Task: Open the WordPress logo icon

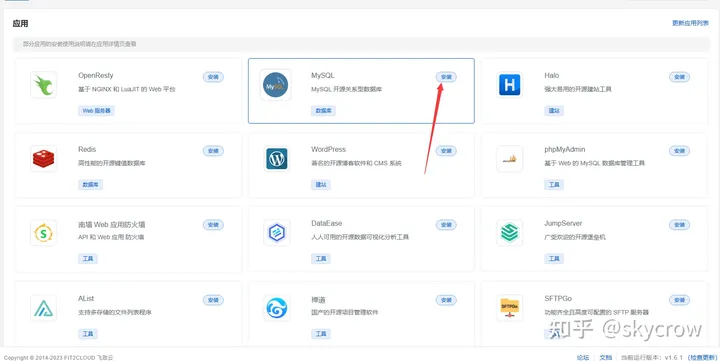Action: [276, 159]
